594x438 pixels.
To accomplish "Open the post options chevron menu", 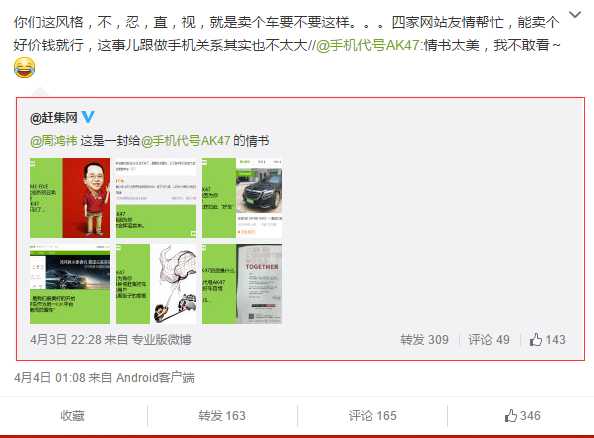I will (x=575, y=15).
